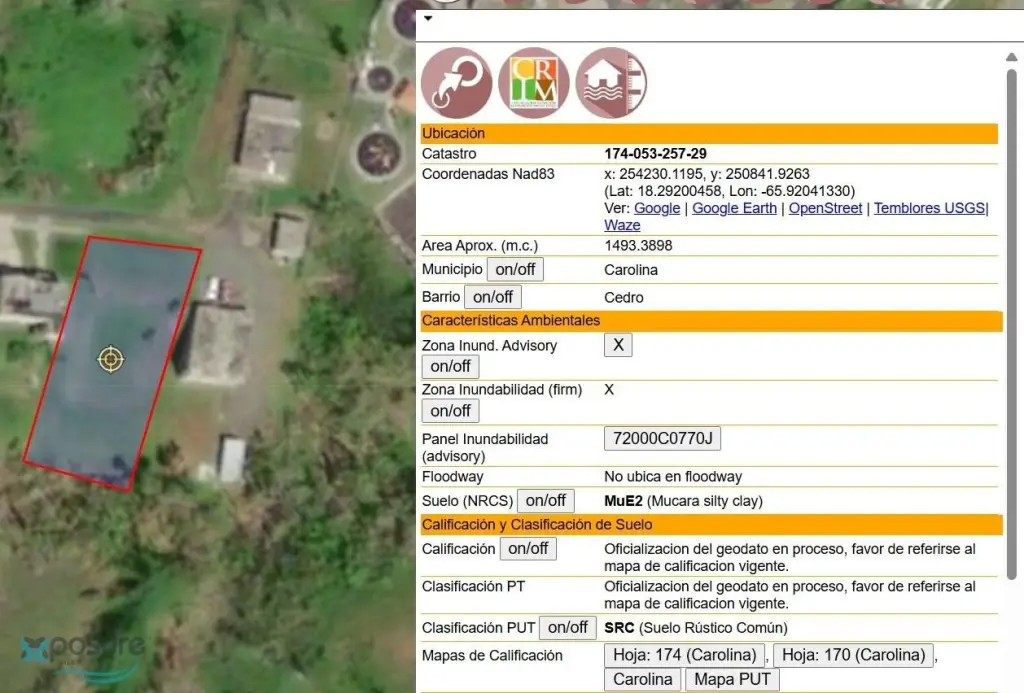This screenshot has height=693, width=1024.
Task: Toggle Clasificación PUT on/off
Action: pos(567,628)
